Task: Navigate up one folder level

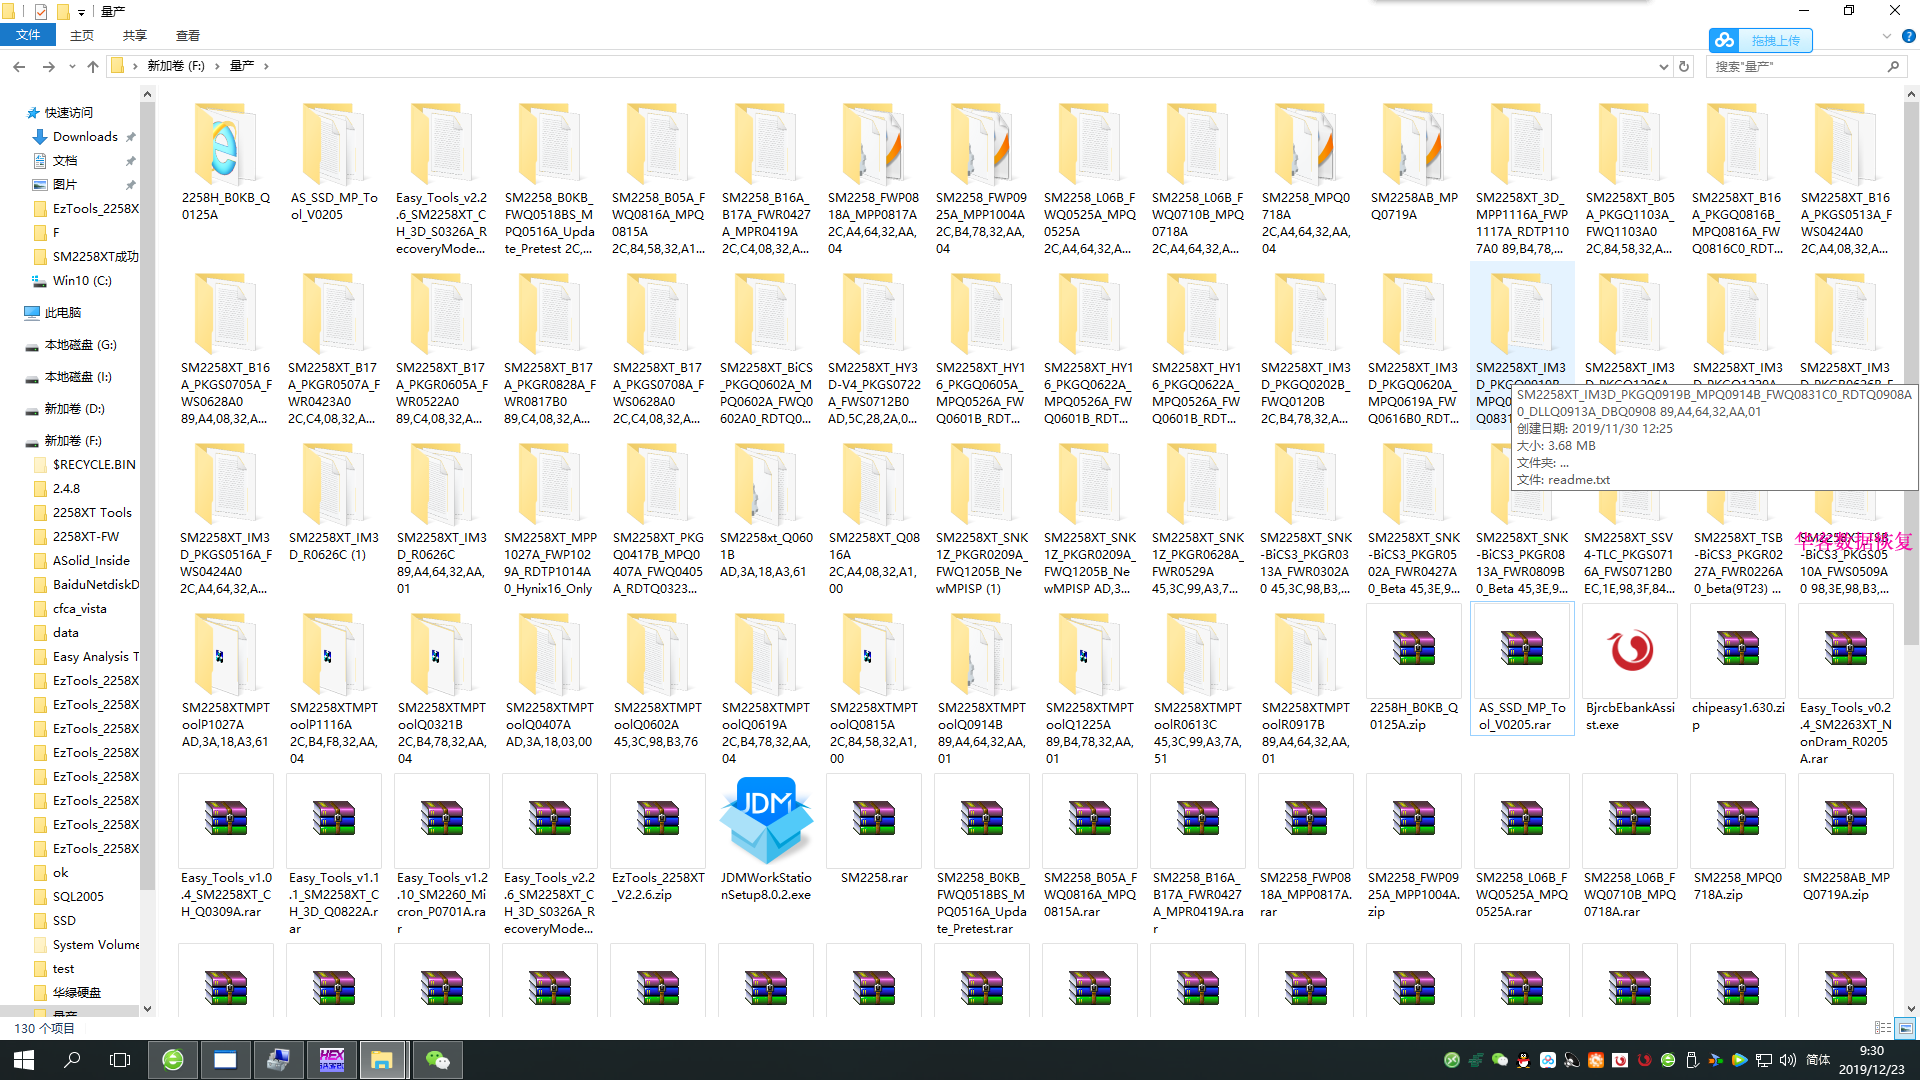Action: coord(93,66)
